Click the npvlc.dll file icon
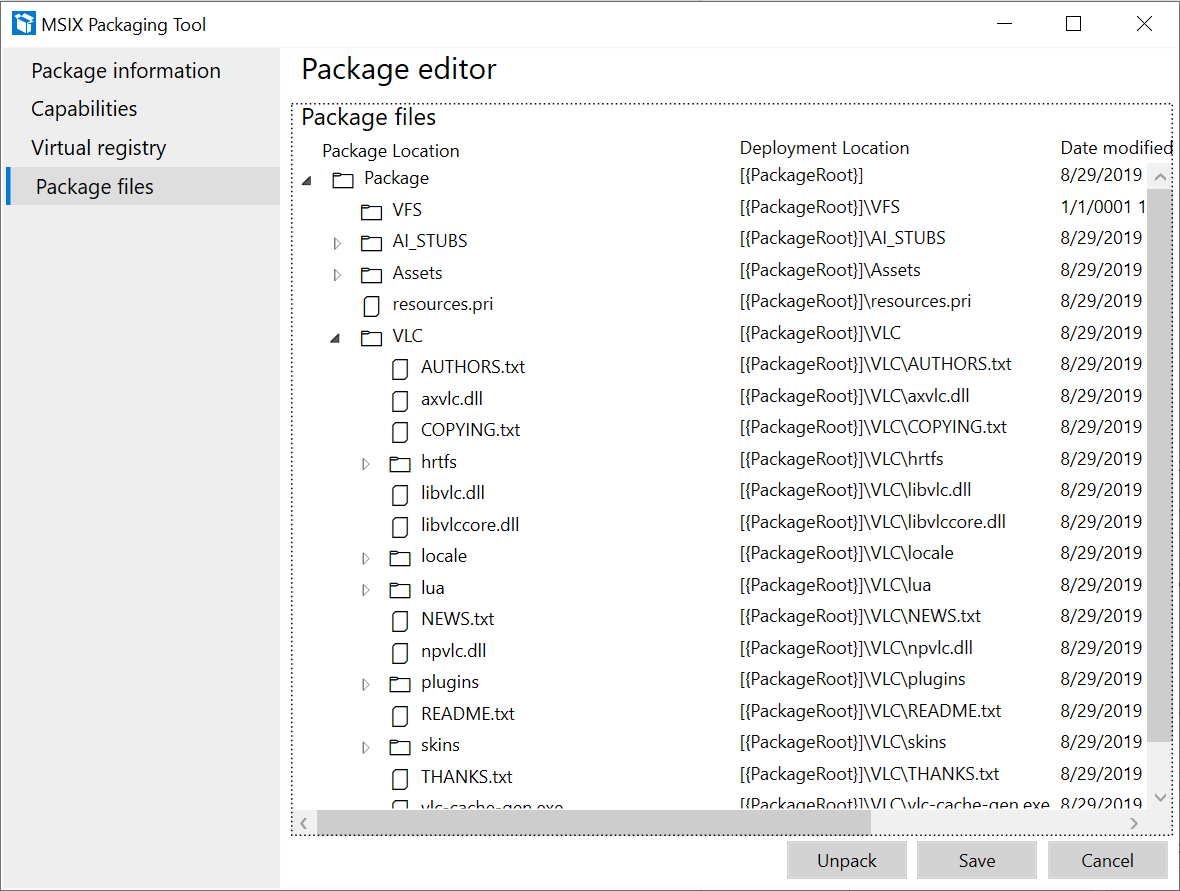 400,652
